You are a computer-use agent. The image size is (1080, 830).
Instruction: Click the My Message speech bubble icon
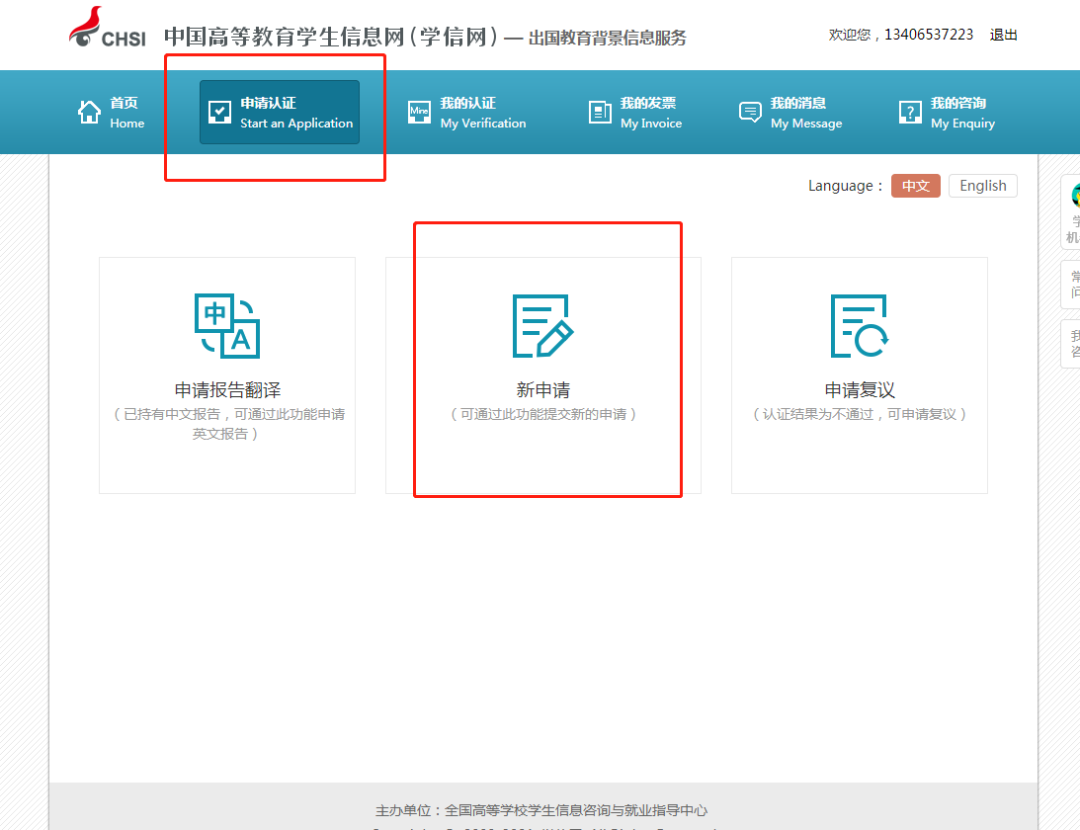click(749, 112)
